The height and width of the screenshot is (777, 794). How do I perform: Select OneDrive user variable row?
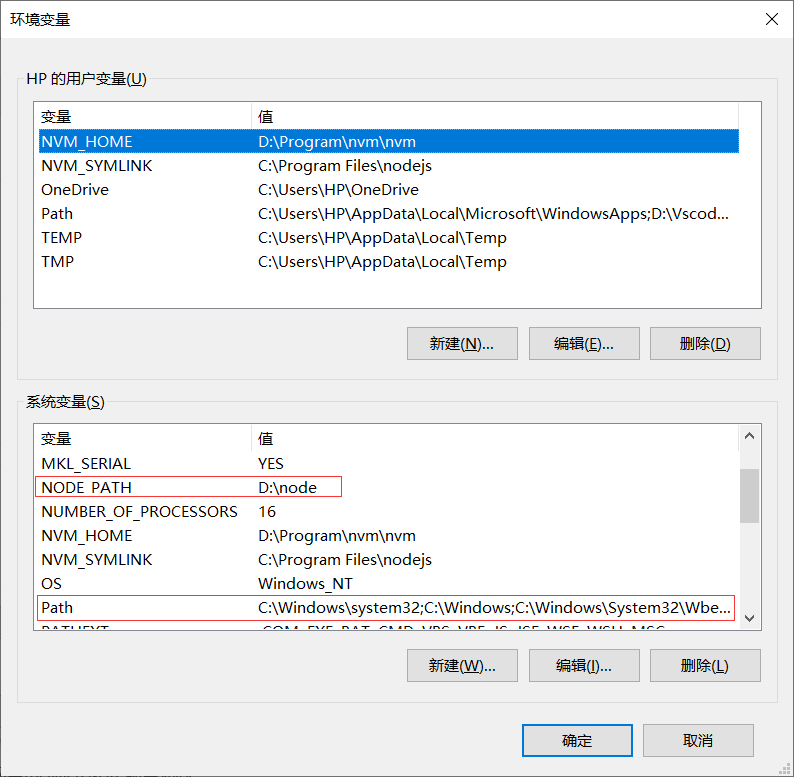tap(75, 190)
